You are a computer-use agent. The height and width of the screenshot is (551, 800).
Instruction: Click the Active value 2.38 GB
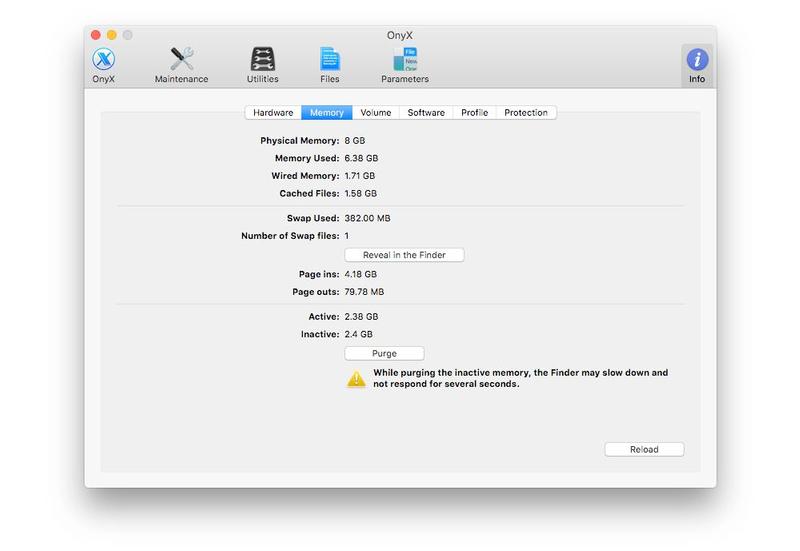pyautogui.click(x=361, y=316)
